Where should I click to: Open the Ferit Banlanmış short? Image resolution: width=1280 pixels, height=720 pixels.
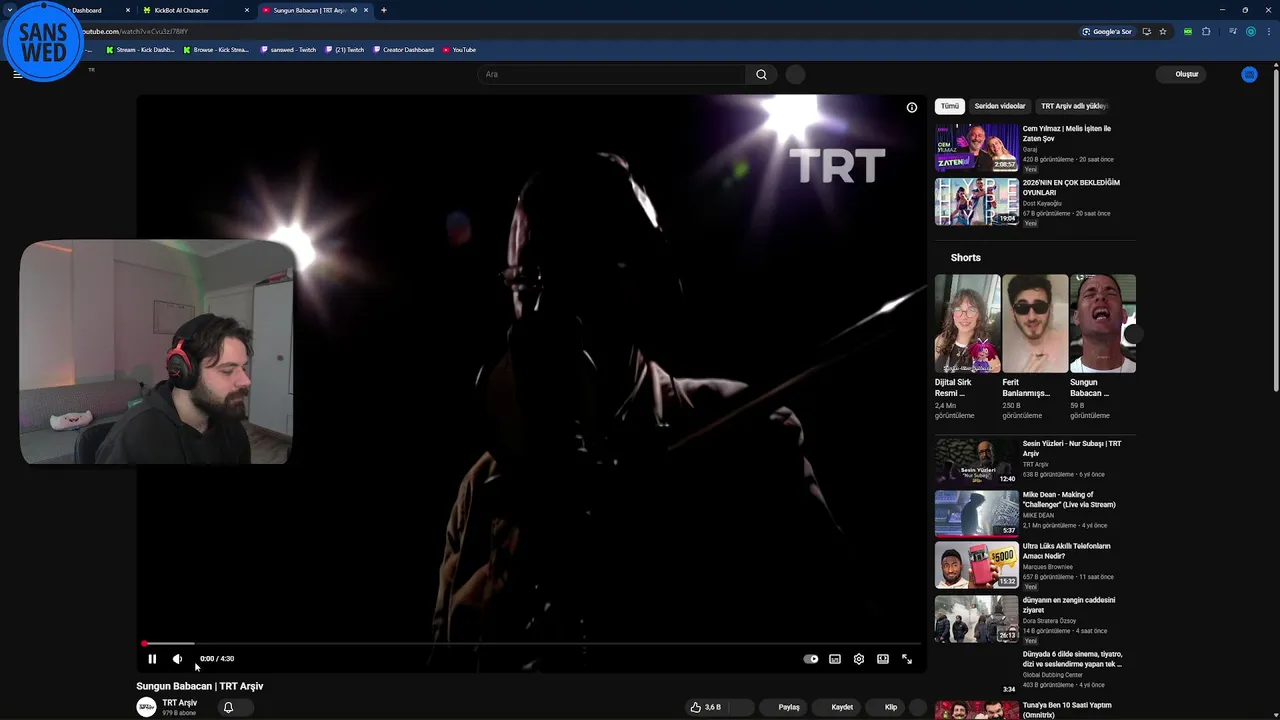pos(1035,323)
